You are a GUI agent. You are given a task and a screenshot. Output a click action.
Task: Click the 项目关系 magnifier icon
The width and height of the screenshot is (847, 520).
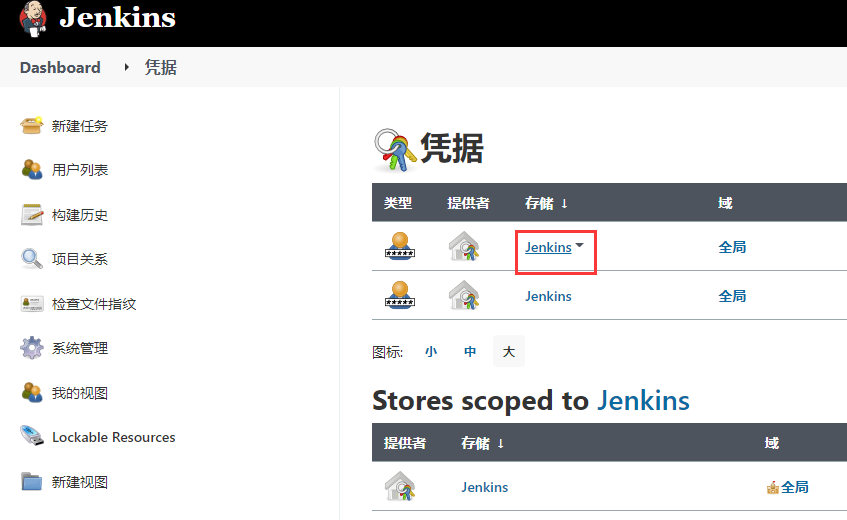coord(32,259)
